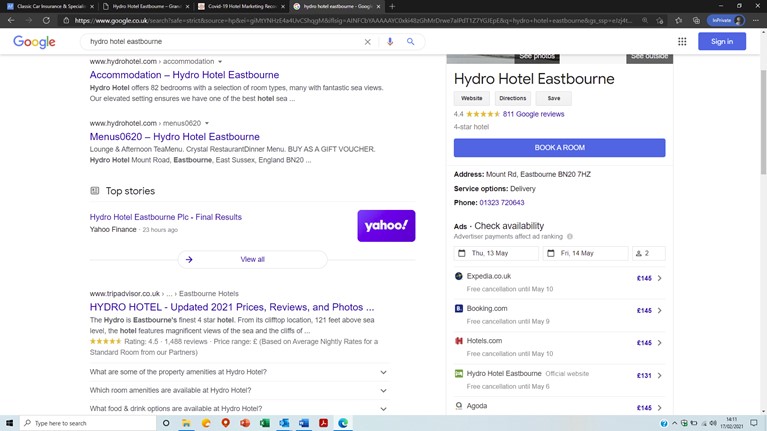Refresh the page with the browser reload icon
This screenshot has height=431, width=767.
(46, 20)
